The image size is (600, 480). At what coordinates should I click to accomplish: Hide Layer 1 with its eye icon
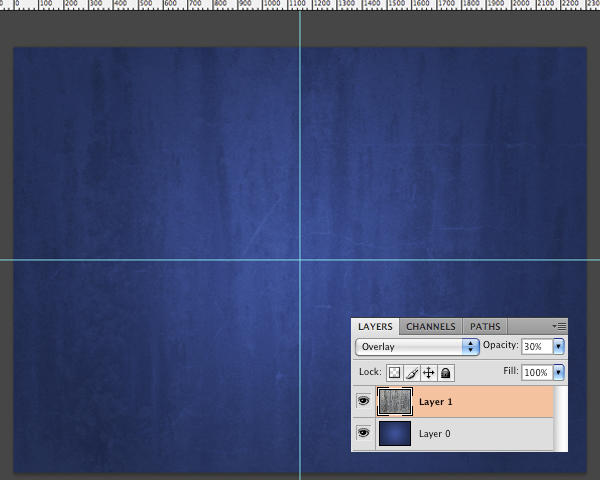363,402
